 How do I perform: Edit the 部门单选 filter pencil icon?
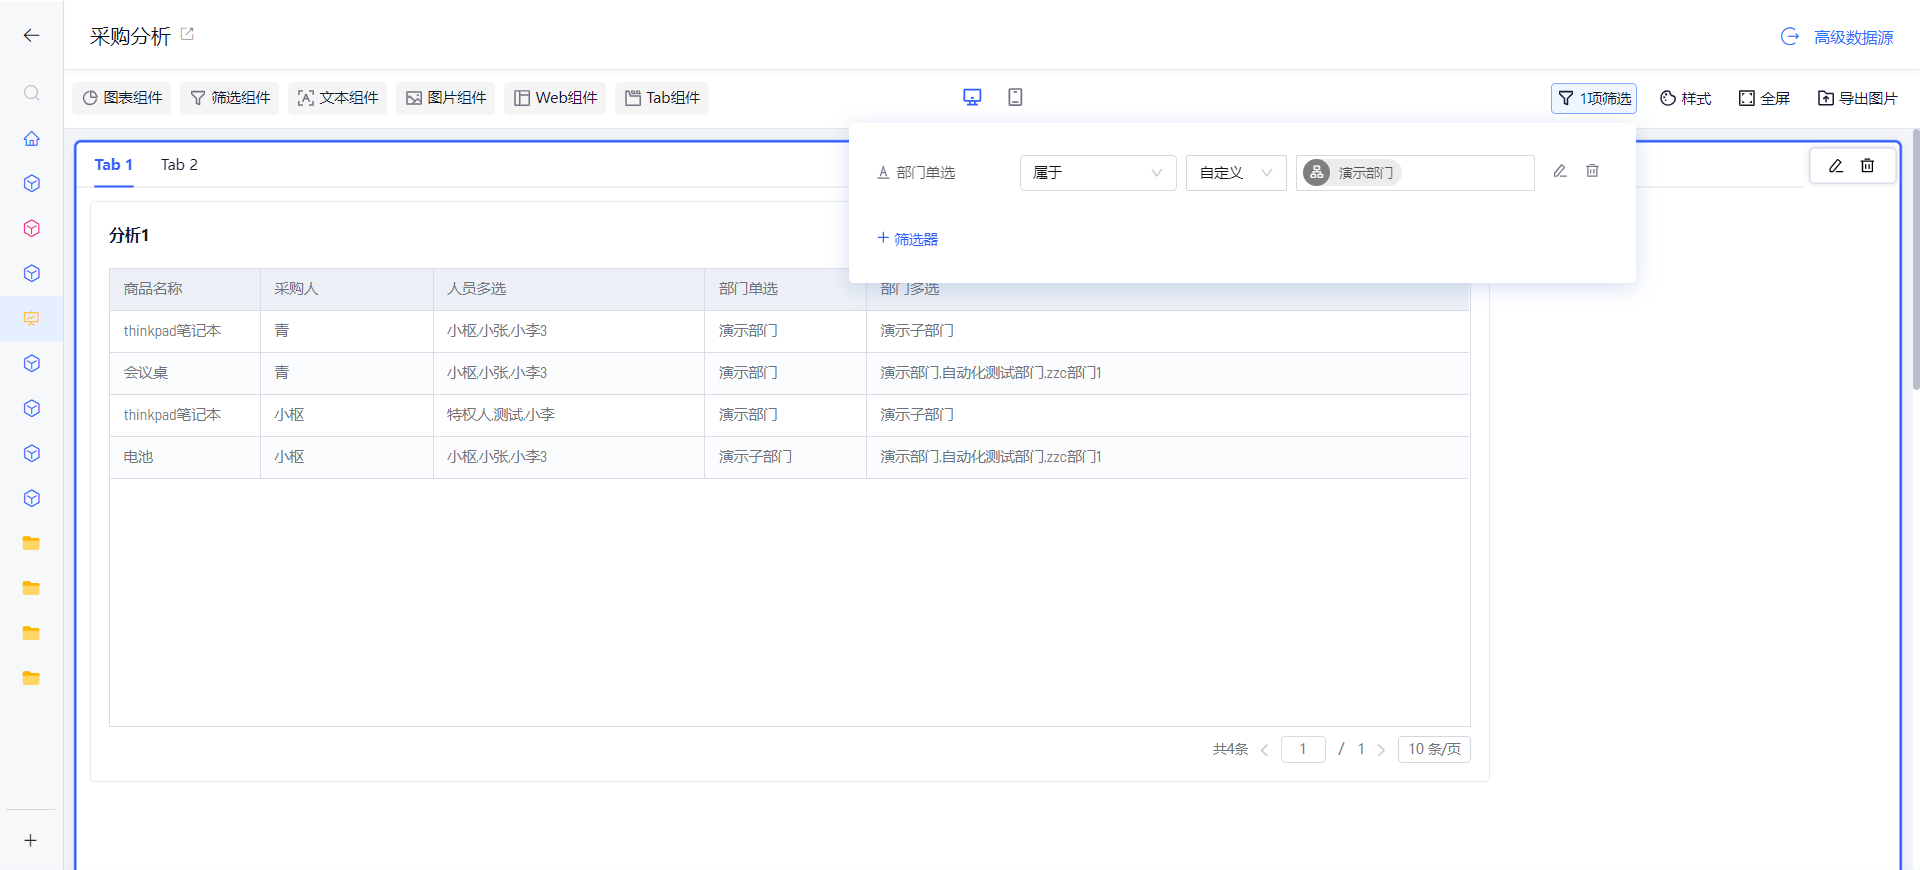coord(1559,171)
